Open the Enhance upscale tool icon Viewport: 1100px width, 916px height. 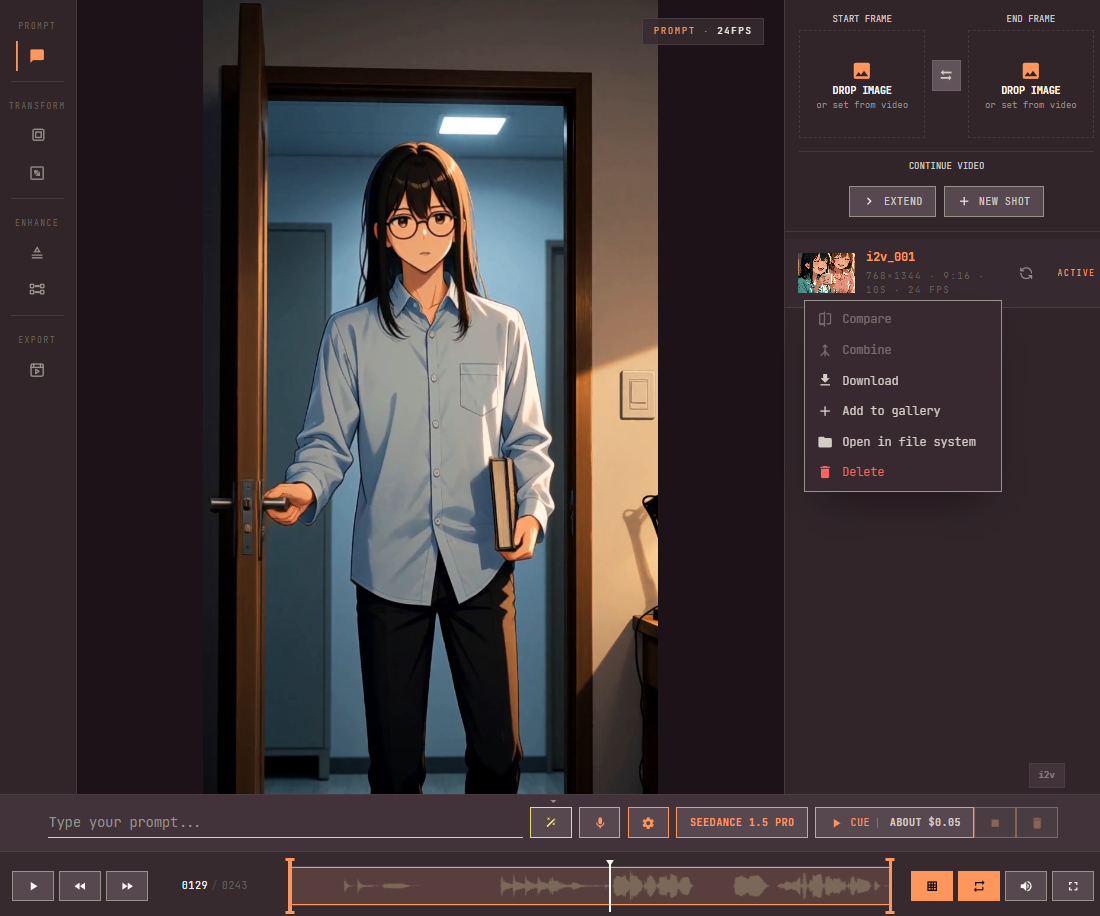tap(37, 252)
